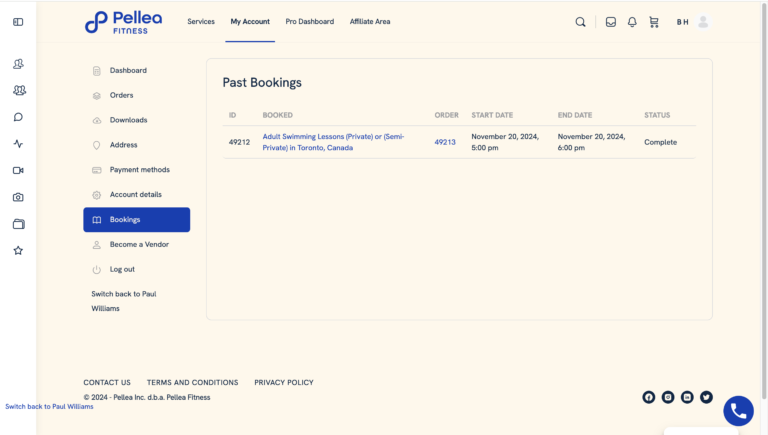Click the START DATE column header
This screenshot has height=435, width=768.
pyautogui.click(x=492, y=115)
